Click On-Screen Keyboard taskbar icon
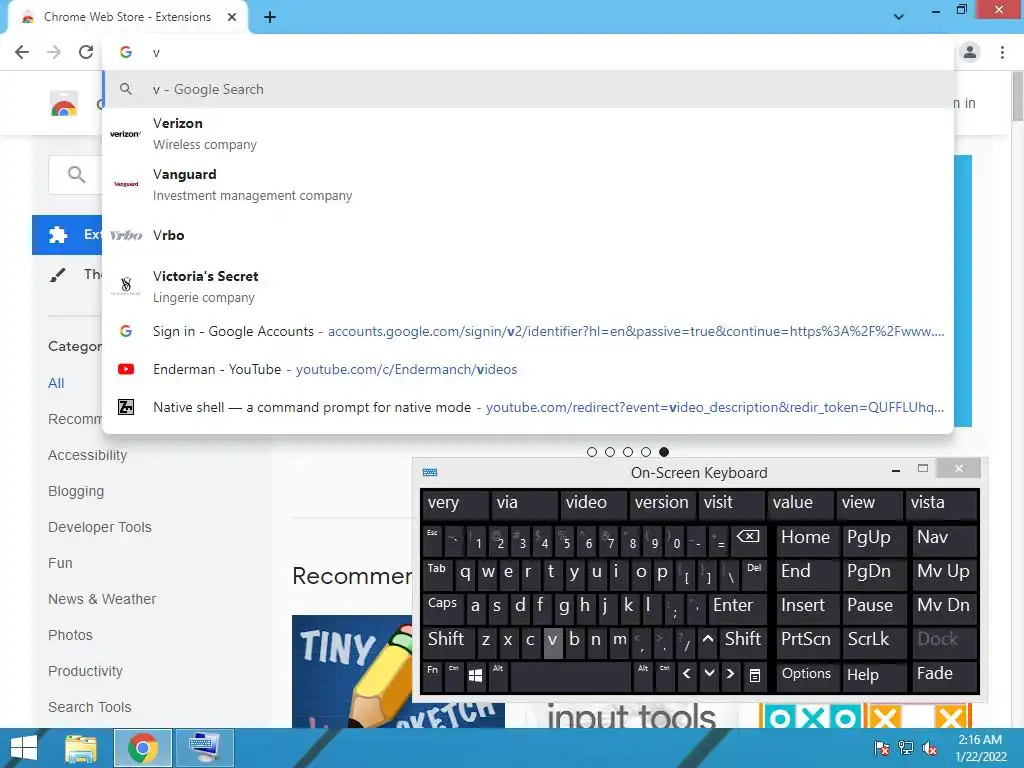The width and height of the screenshot is (1024, 768). 205,748
